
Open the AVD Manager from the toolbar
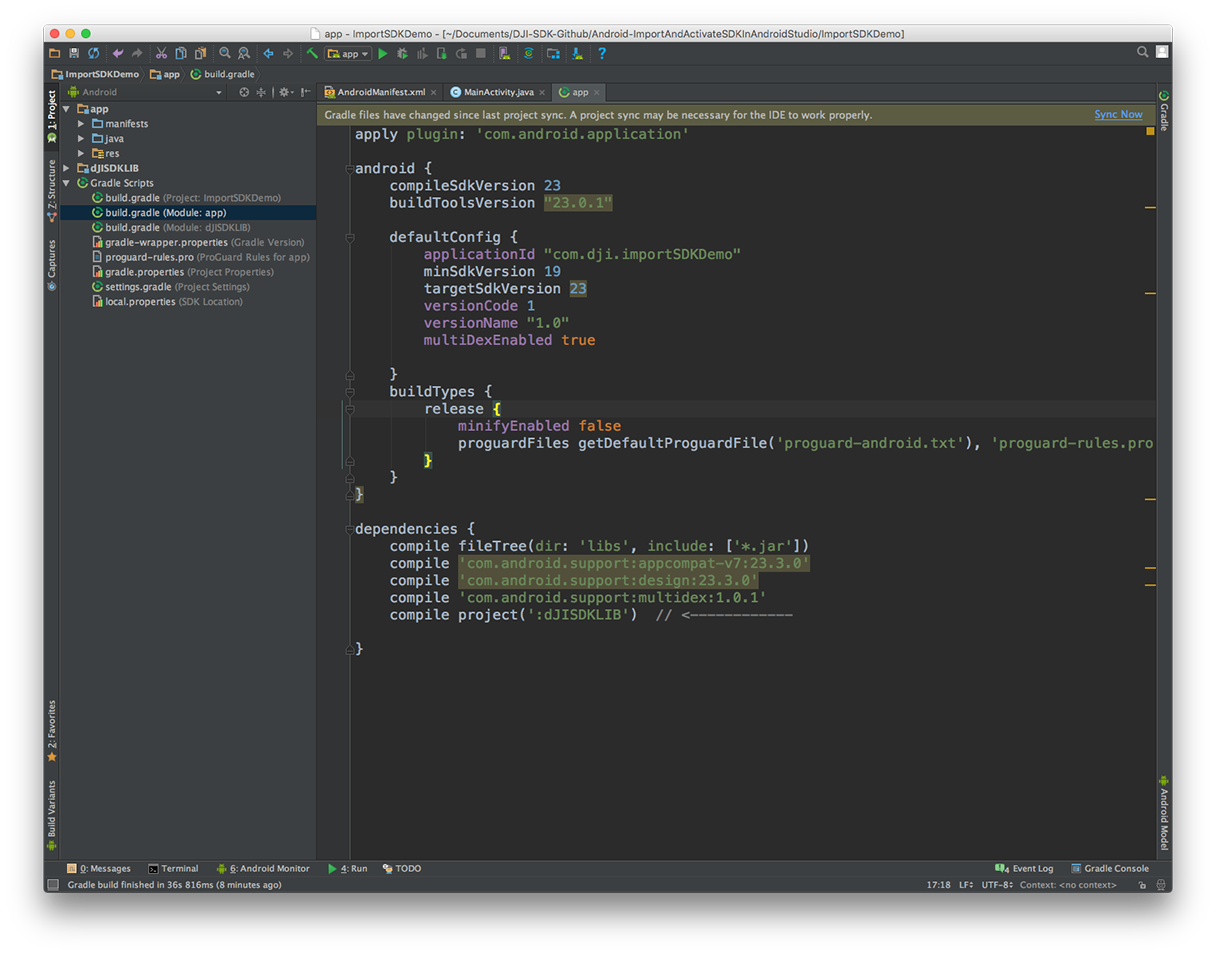502,54
